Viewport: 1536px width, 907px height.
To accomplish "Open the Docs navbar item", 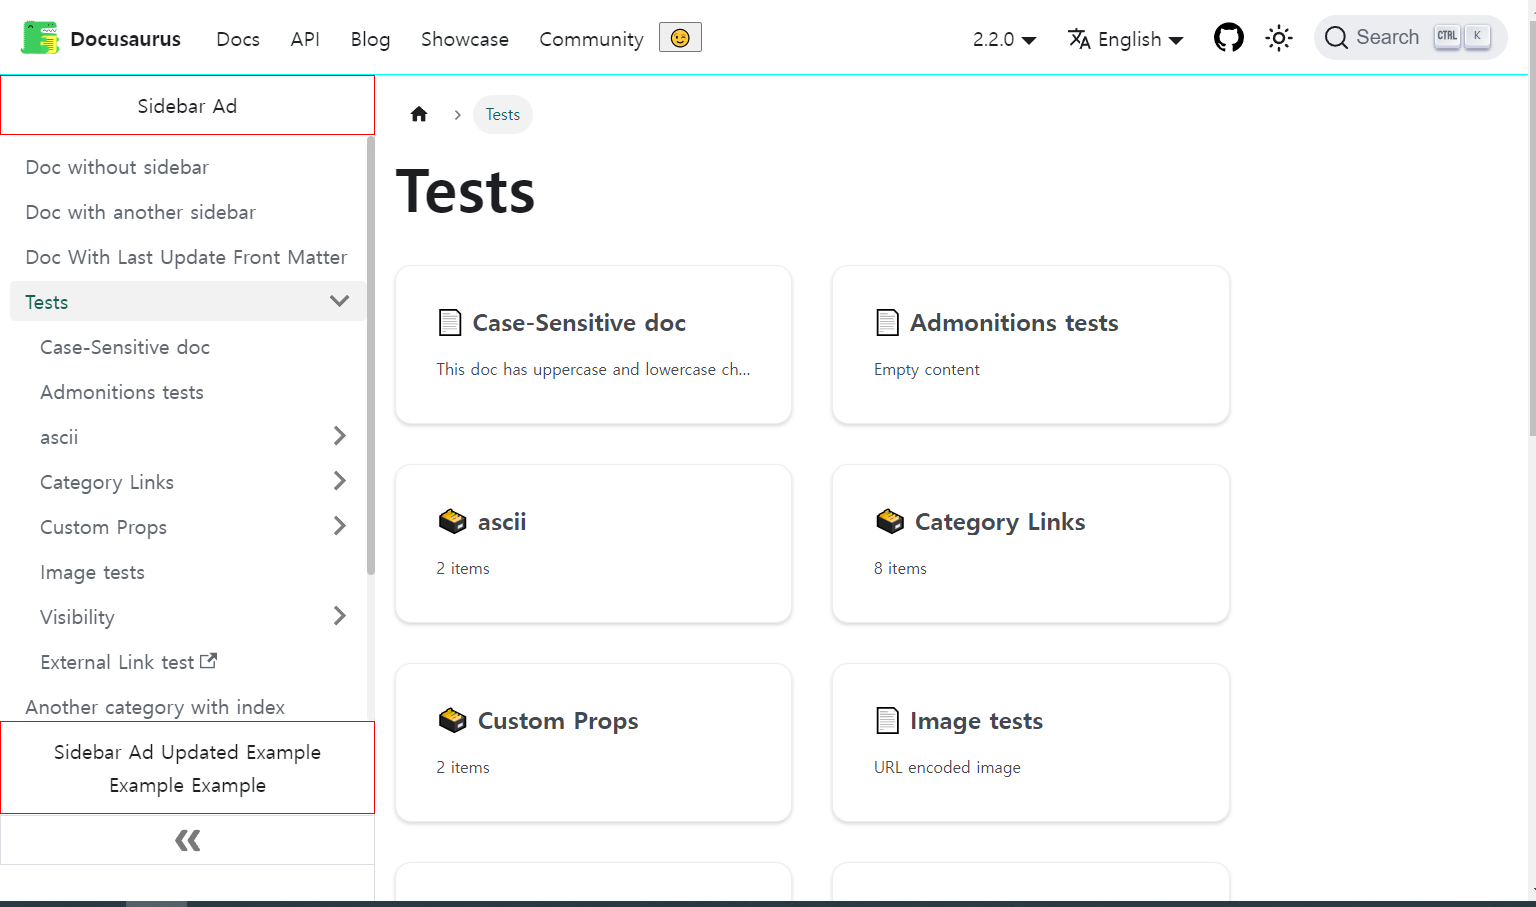I will tap(238, 39).
